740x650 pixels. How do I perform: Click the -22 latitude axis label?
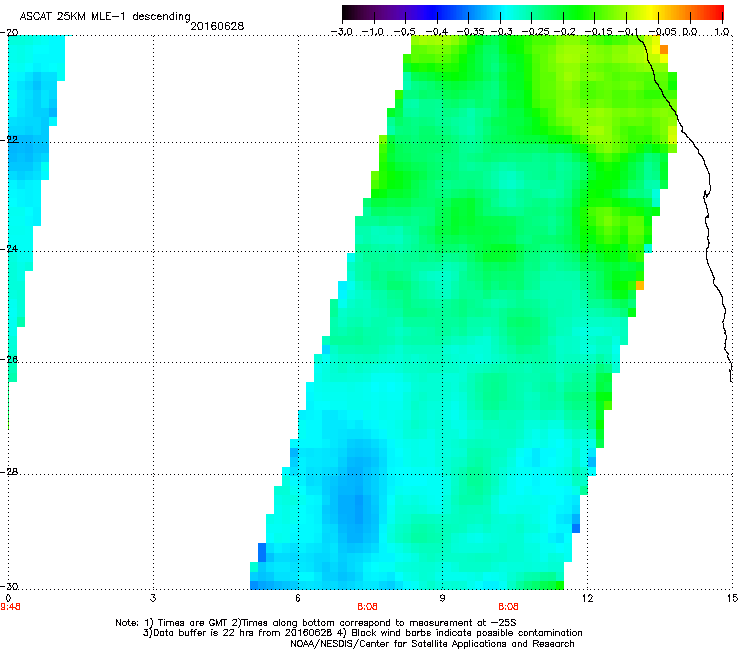point(9,140)
